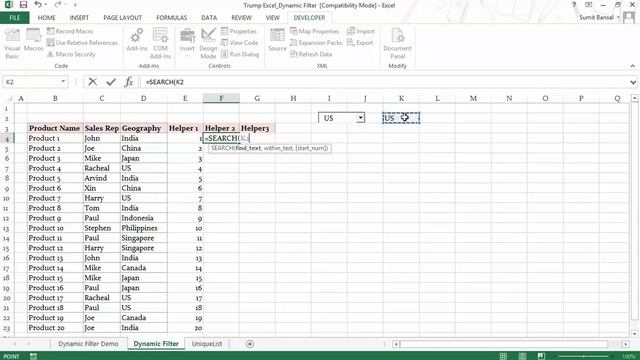Switch to the HOME ribbon tab
Screen dimensions: 640x360
[x=47, y=18]
